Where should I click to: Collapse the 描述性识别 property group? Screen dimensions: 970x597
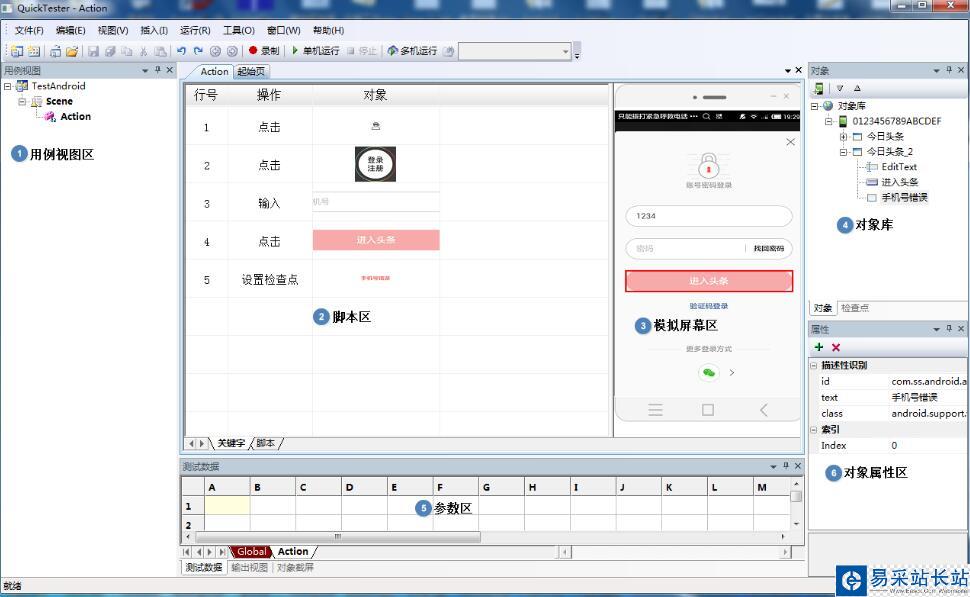pos(814,366)
